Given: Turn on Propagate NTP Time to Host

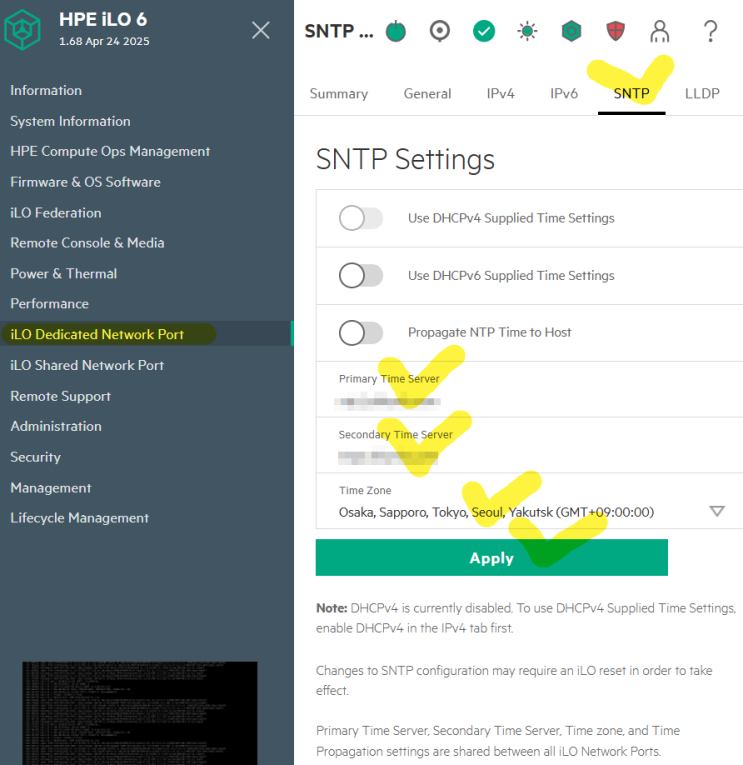Looking at the screenshot, I should pyautogui.click(x=361, y=332).
